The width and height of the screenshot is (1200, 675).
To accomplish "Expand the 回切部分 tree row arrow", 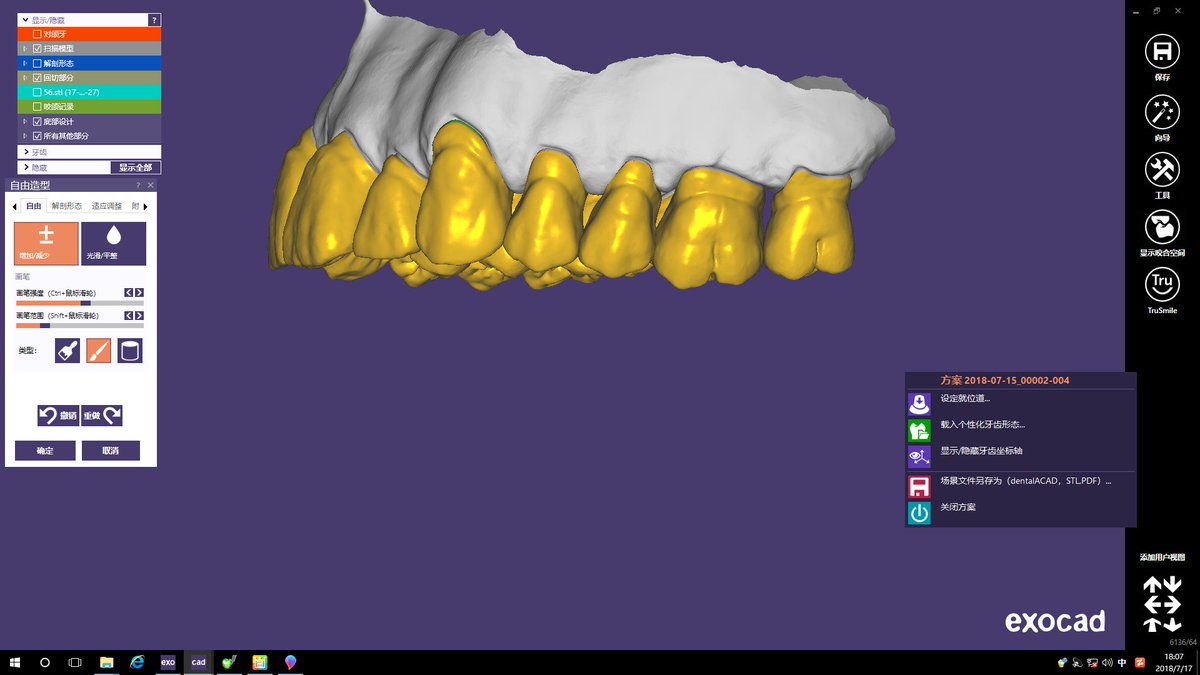I will coord(26,77).
